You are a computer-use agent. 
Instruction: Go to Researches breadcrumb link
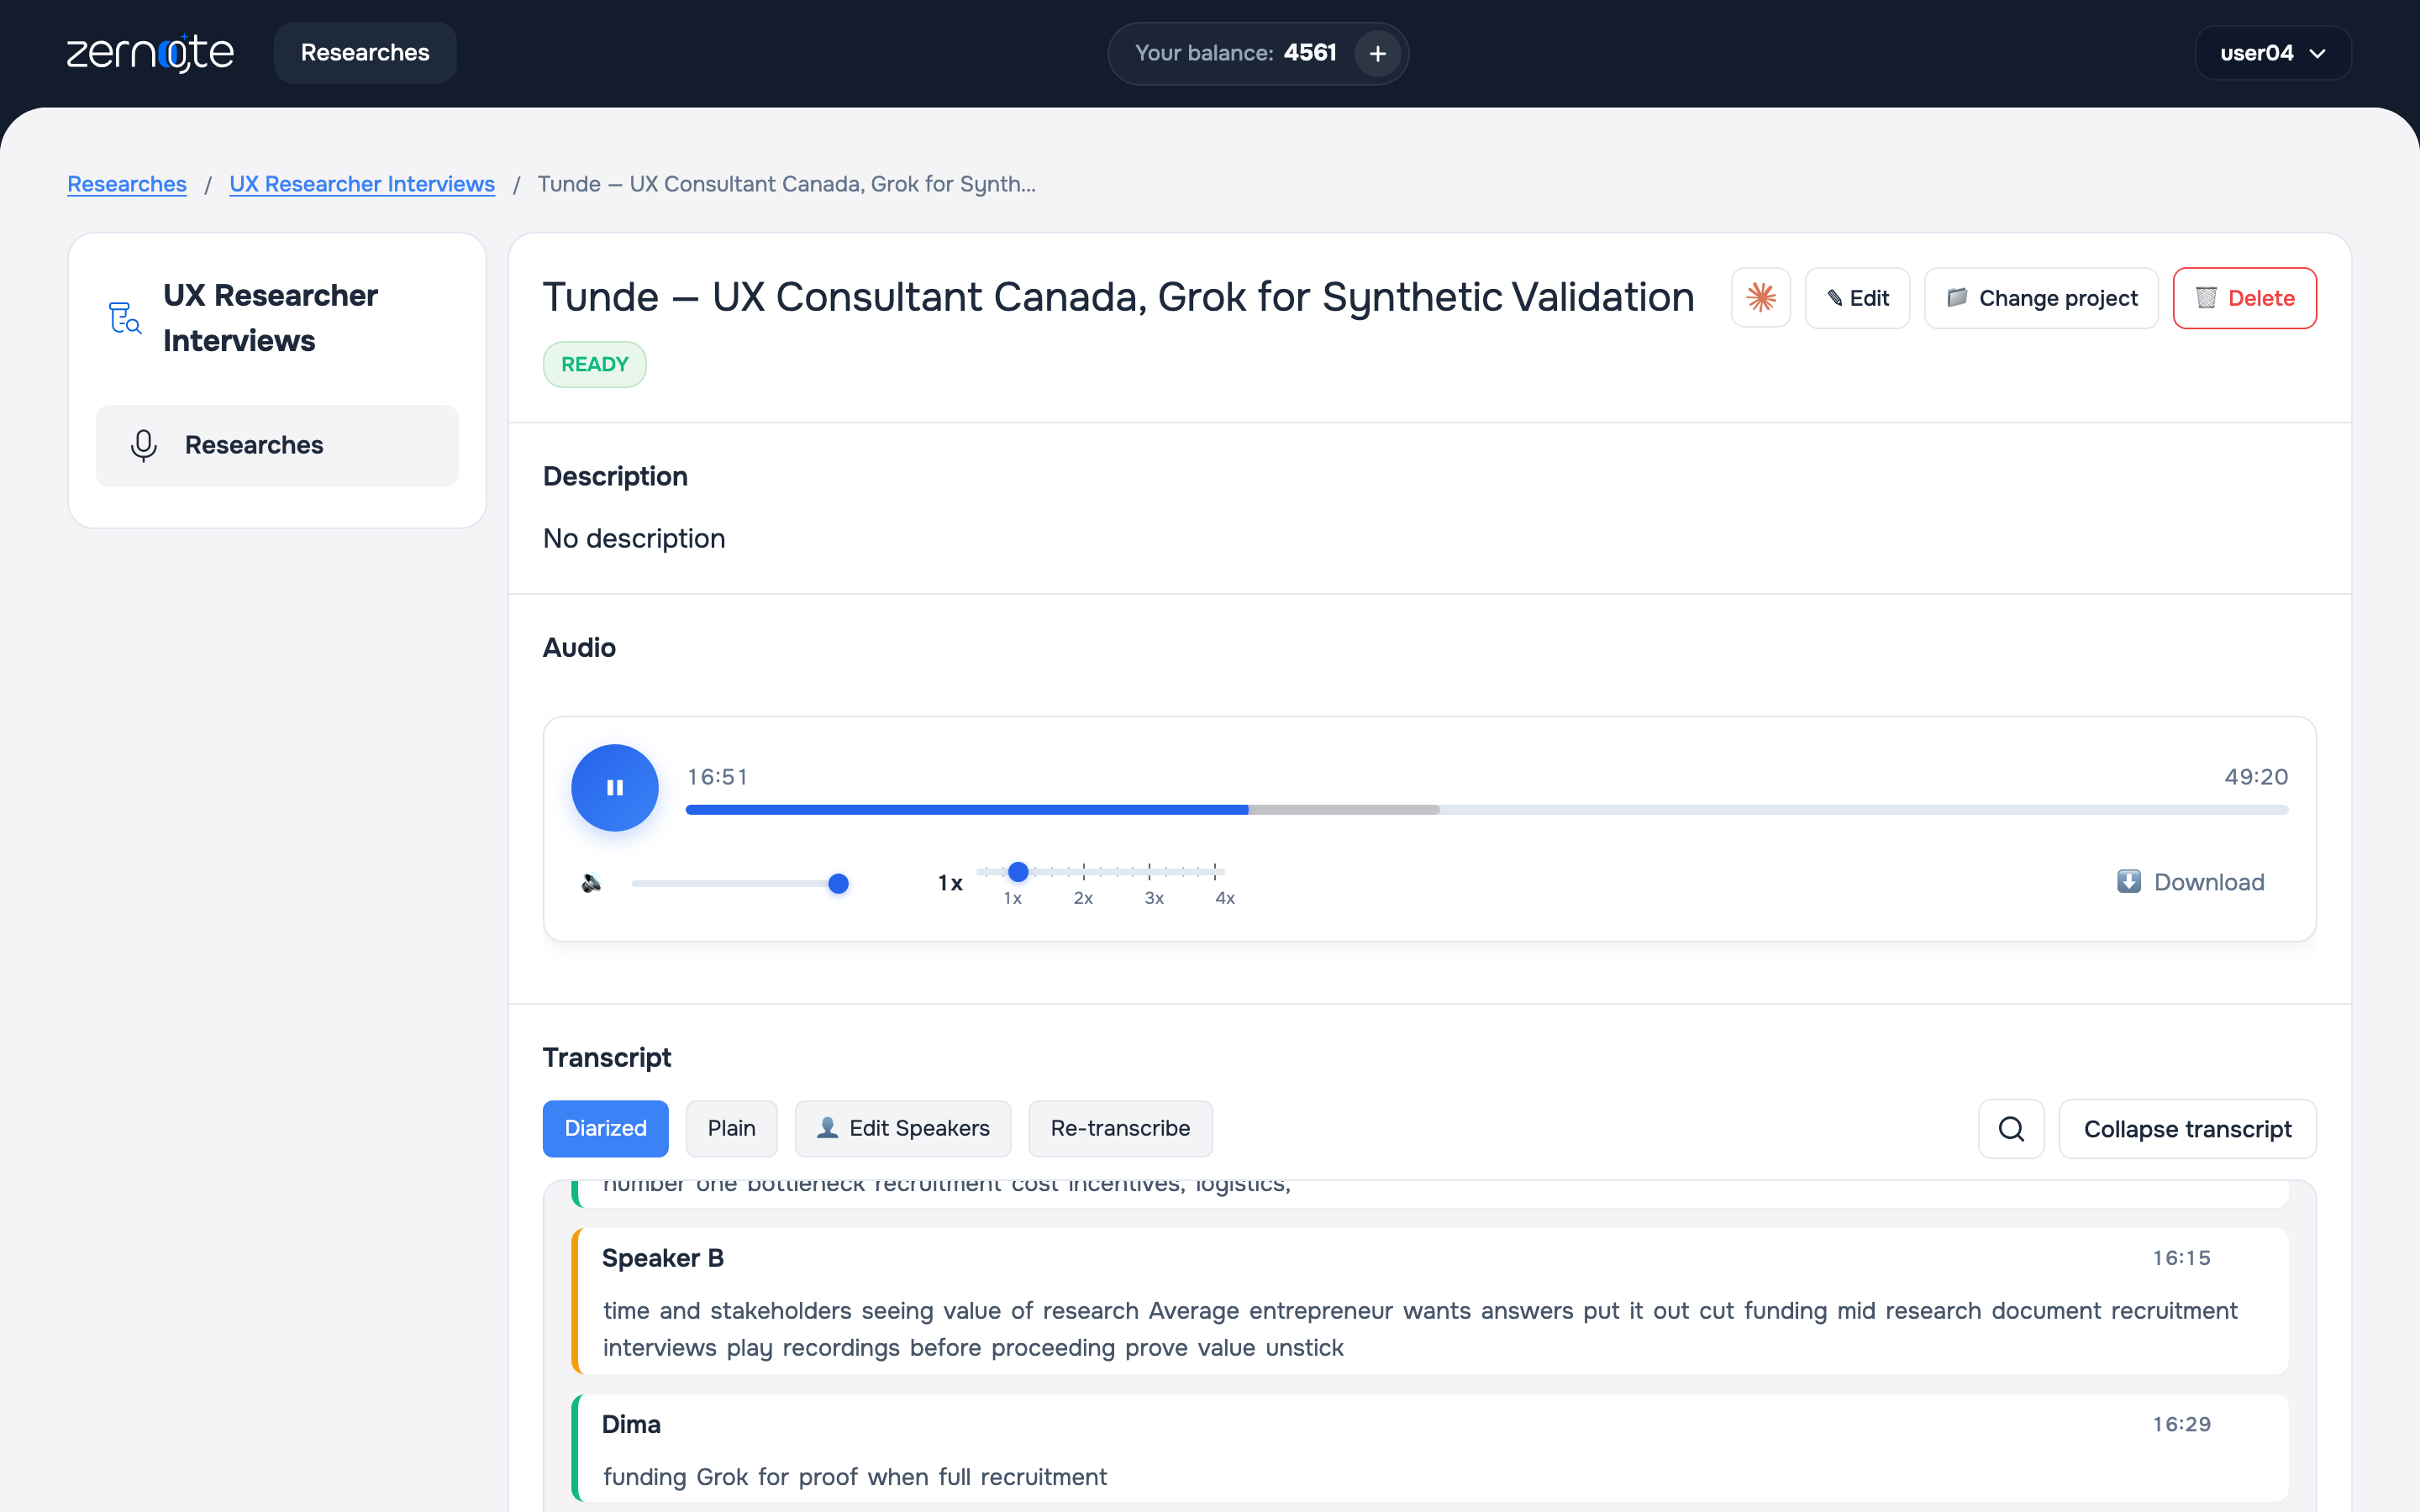coord(127,184)
